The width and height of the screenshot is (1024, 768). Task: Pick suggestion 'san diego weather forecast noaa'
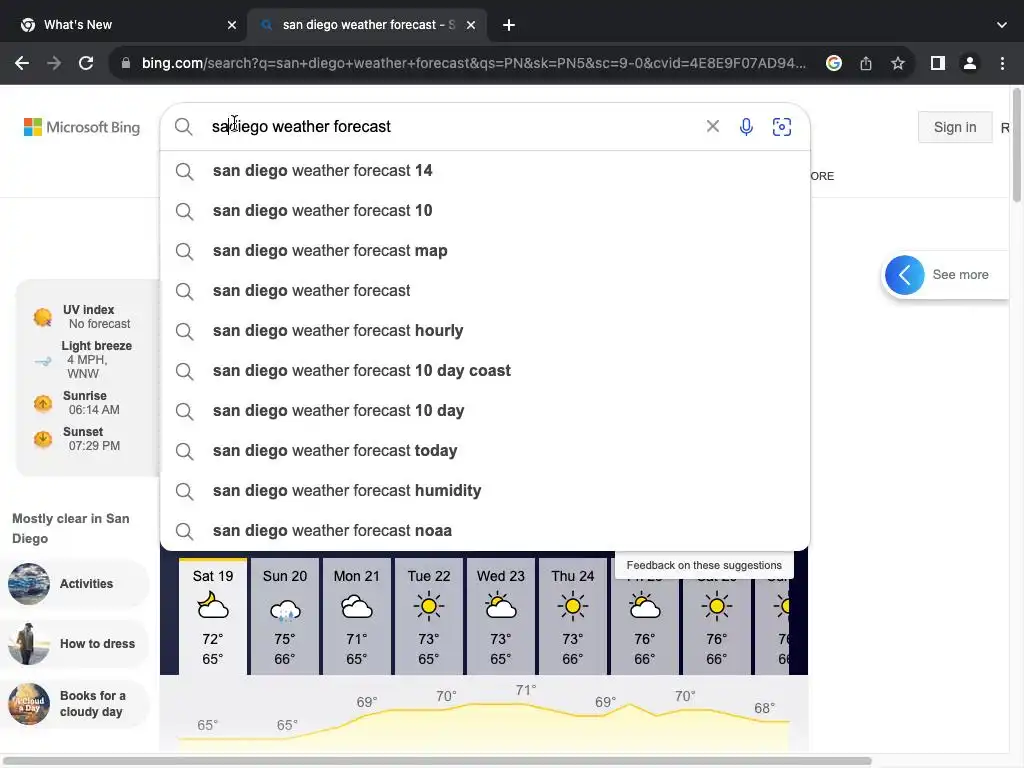[485, 531]
